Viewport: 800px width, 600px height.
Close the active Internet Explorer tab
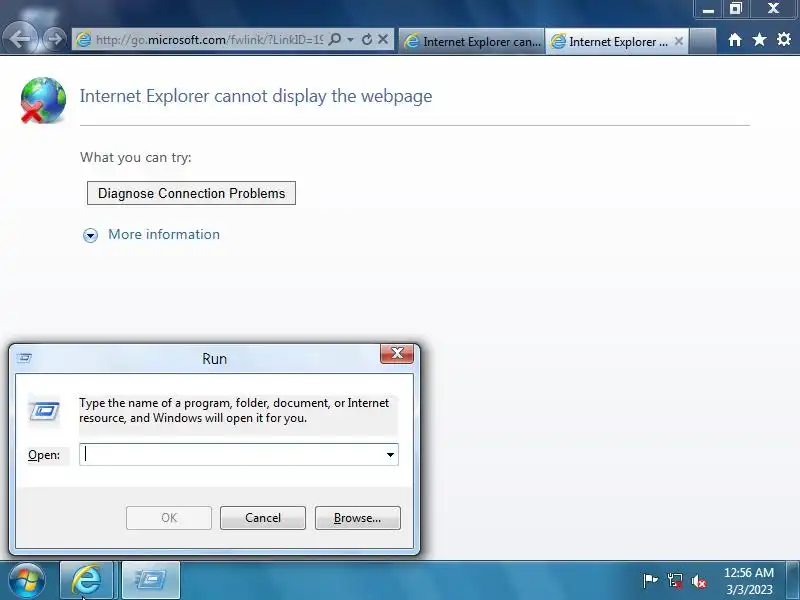tap(679, 41)
